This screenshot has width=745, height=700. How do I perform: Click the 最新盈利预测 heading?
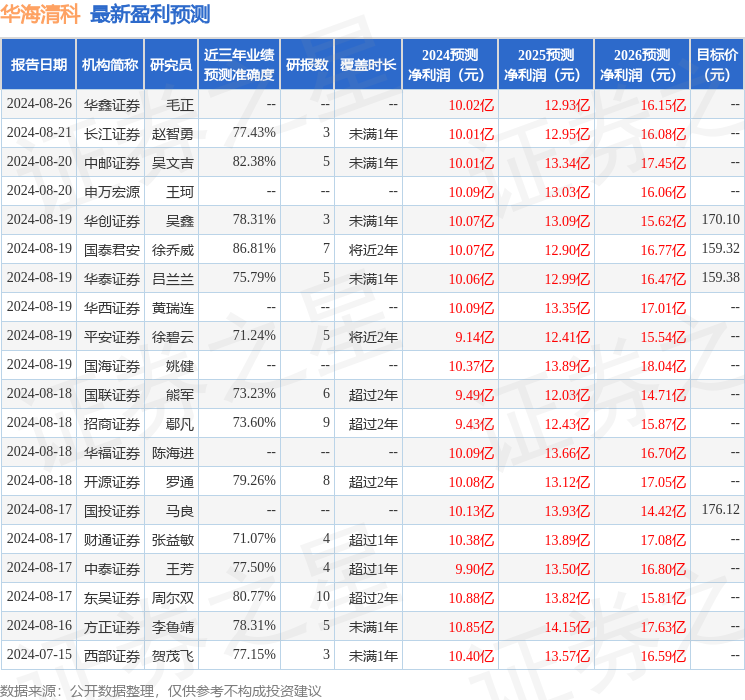150,15
